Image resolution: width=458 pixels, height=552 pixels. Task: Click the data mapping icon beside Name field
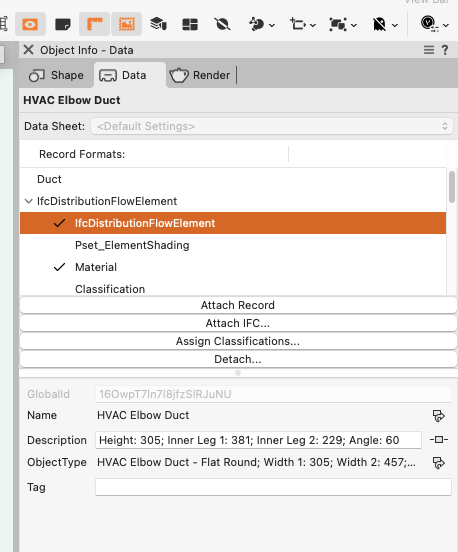coord(439,415)
